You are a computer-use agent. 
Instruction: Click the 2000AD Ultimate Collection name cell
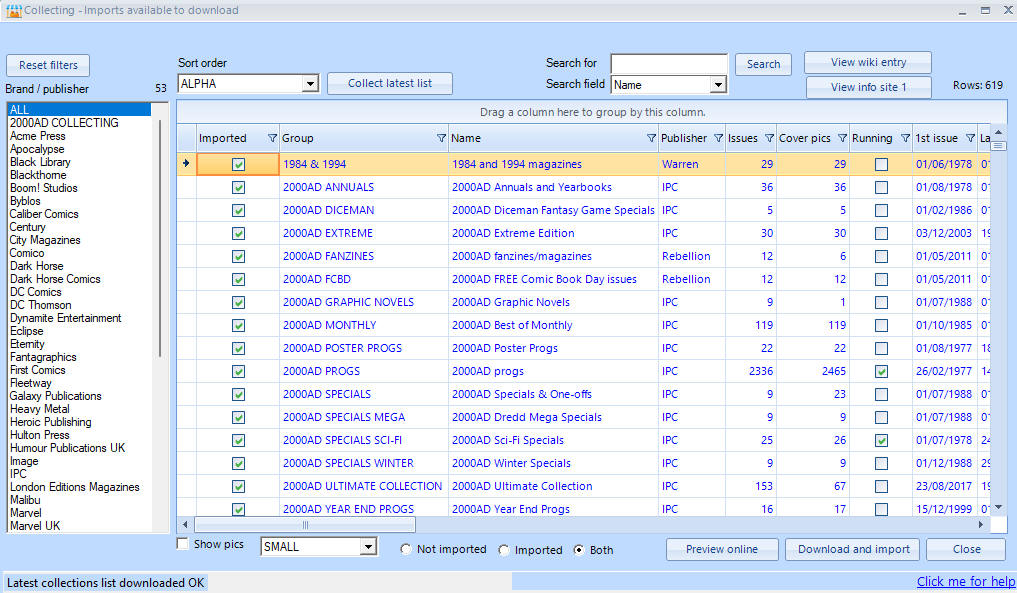pos(553,486)
